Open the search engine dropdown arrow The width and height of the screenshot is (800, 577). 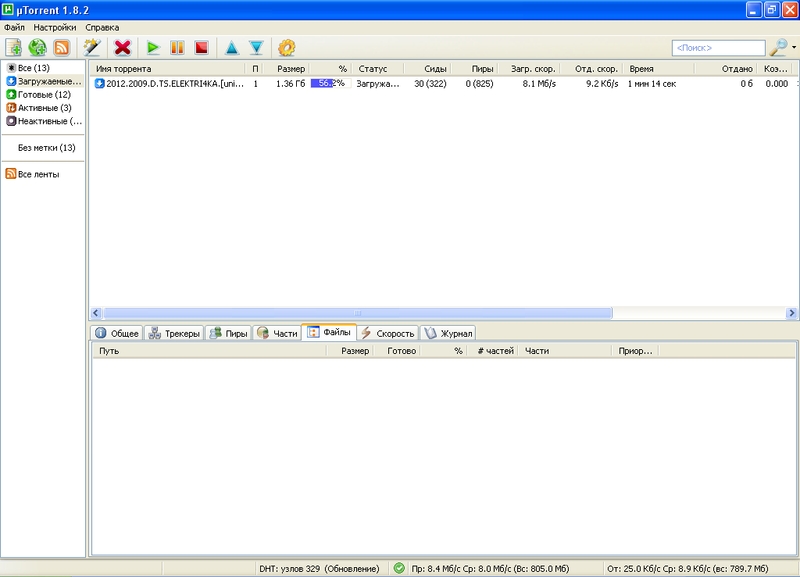pos(794,47)
